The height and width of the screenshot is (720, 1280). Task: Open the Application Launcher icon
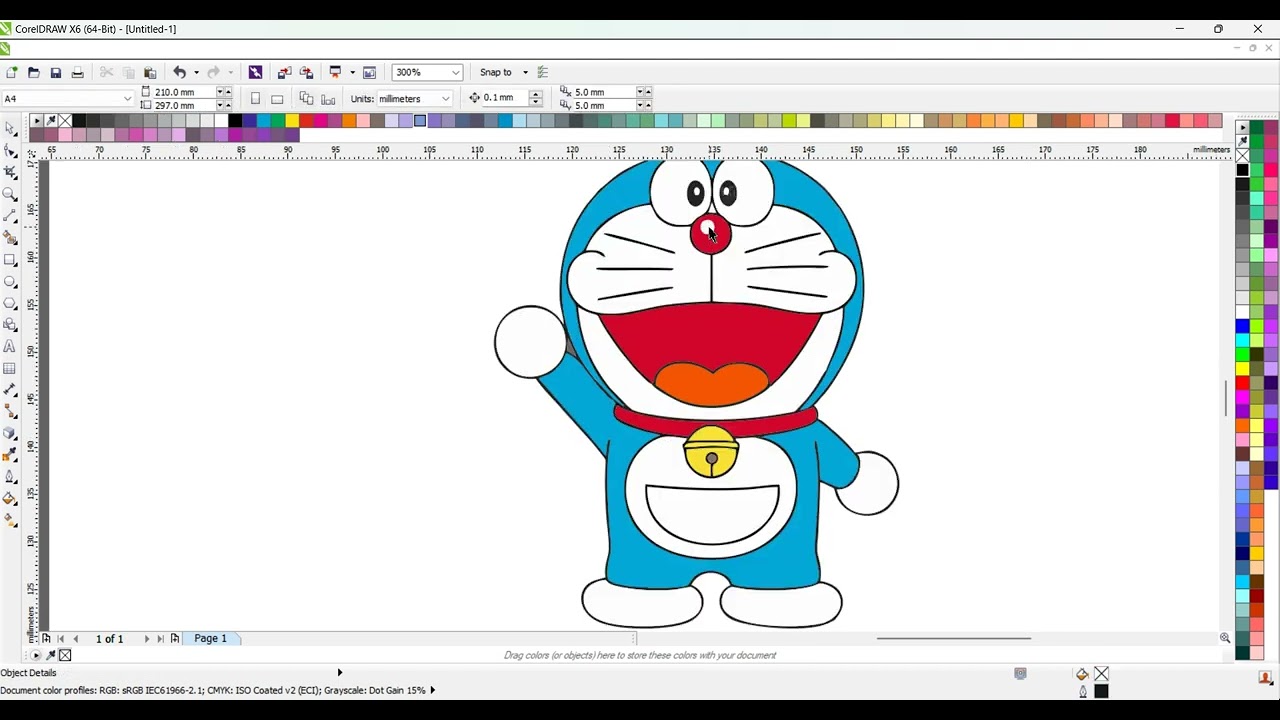tap(336, 72)
